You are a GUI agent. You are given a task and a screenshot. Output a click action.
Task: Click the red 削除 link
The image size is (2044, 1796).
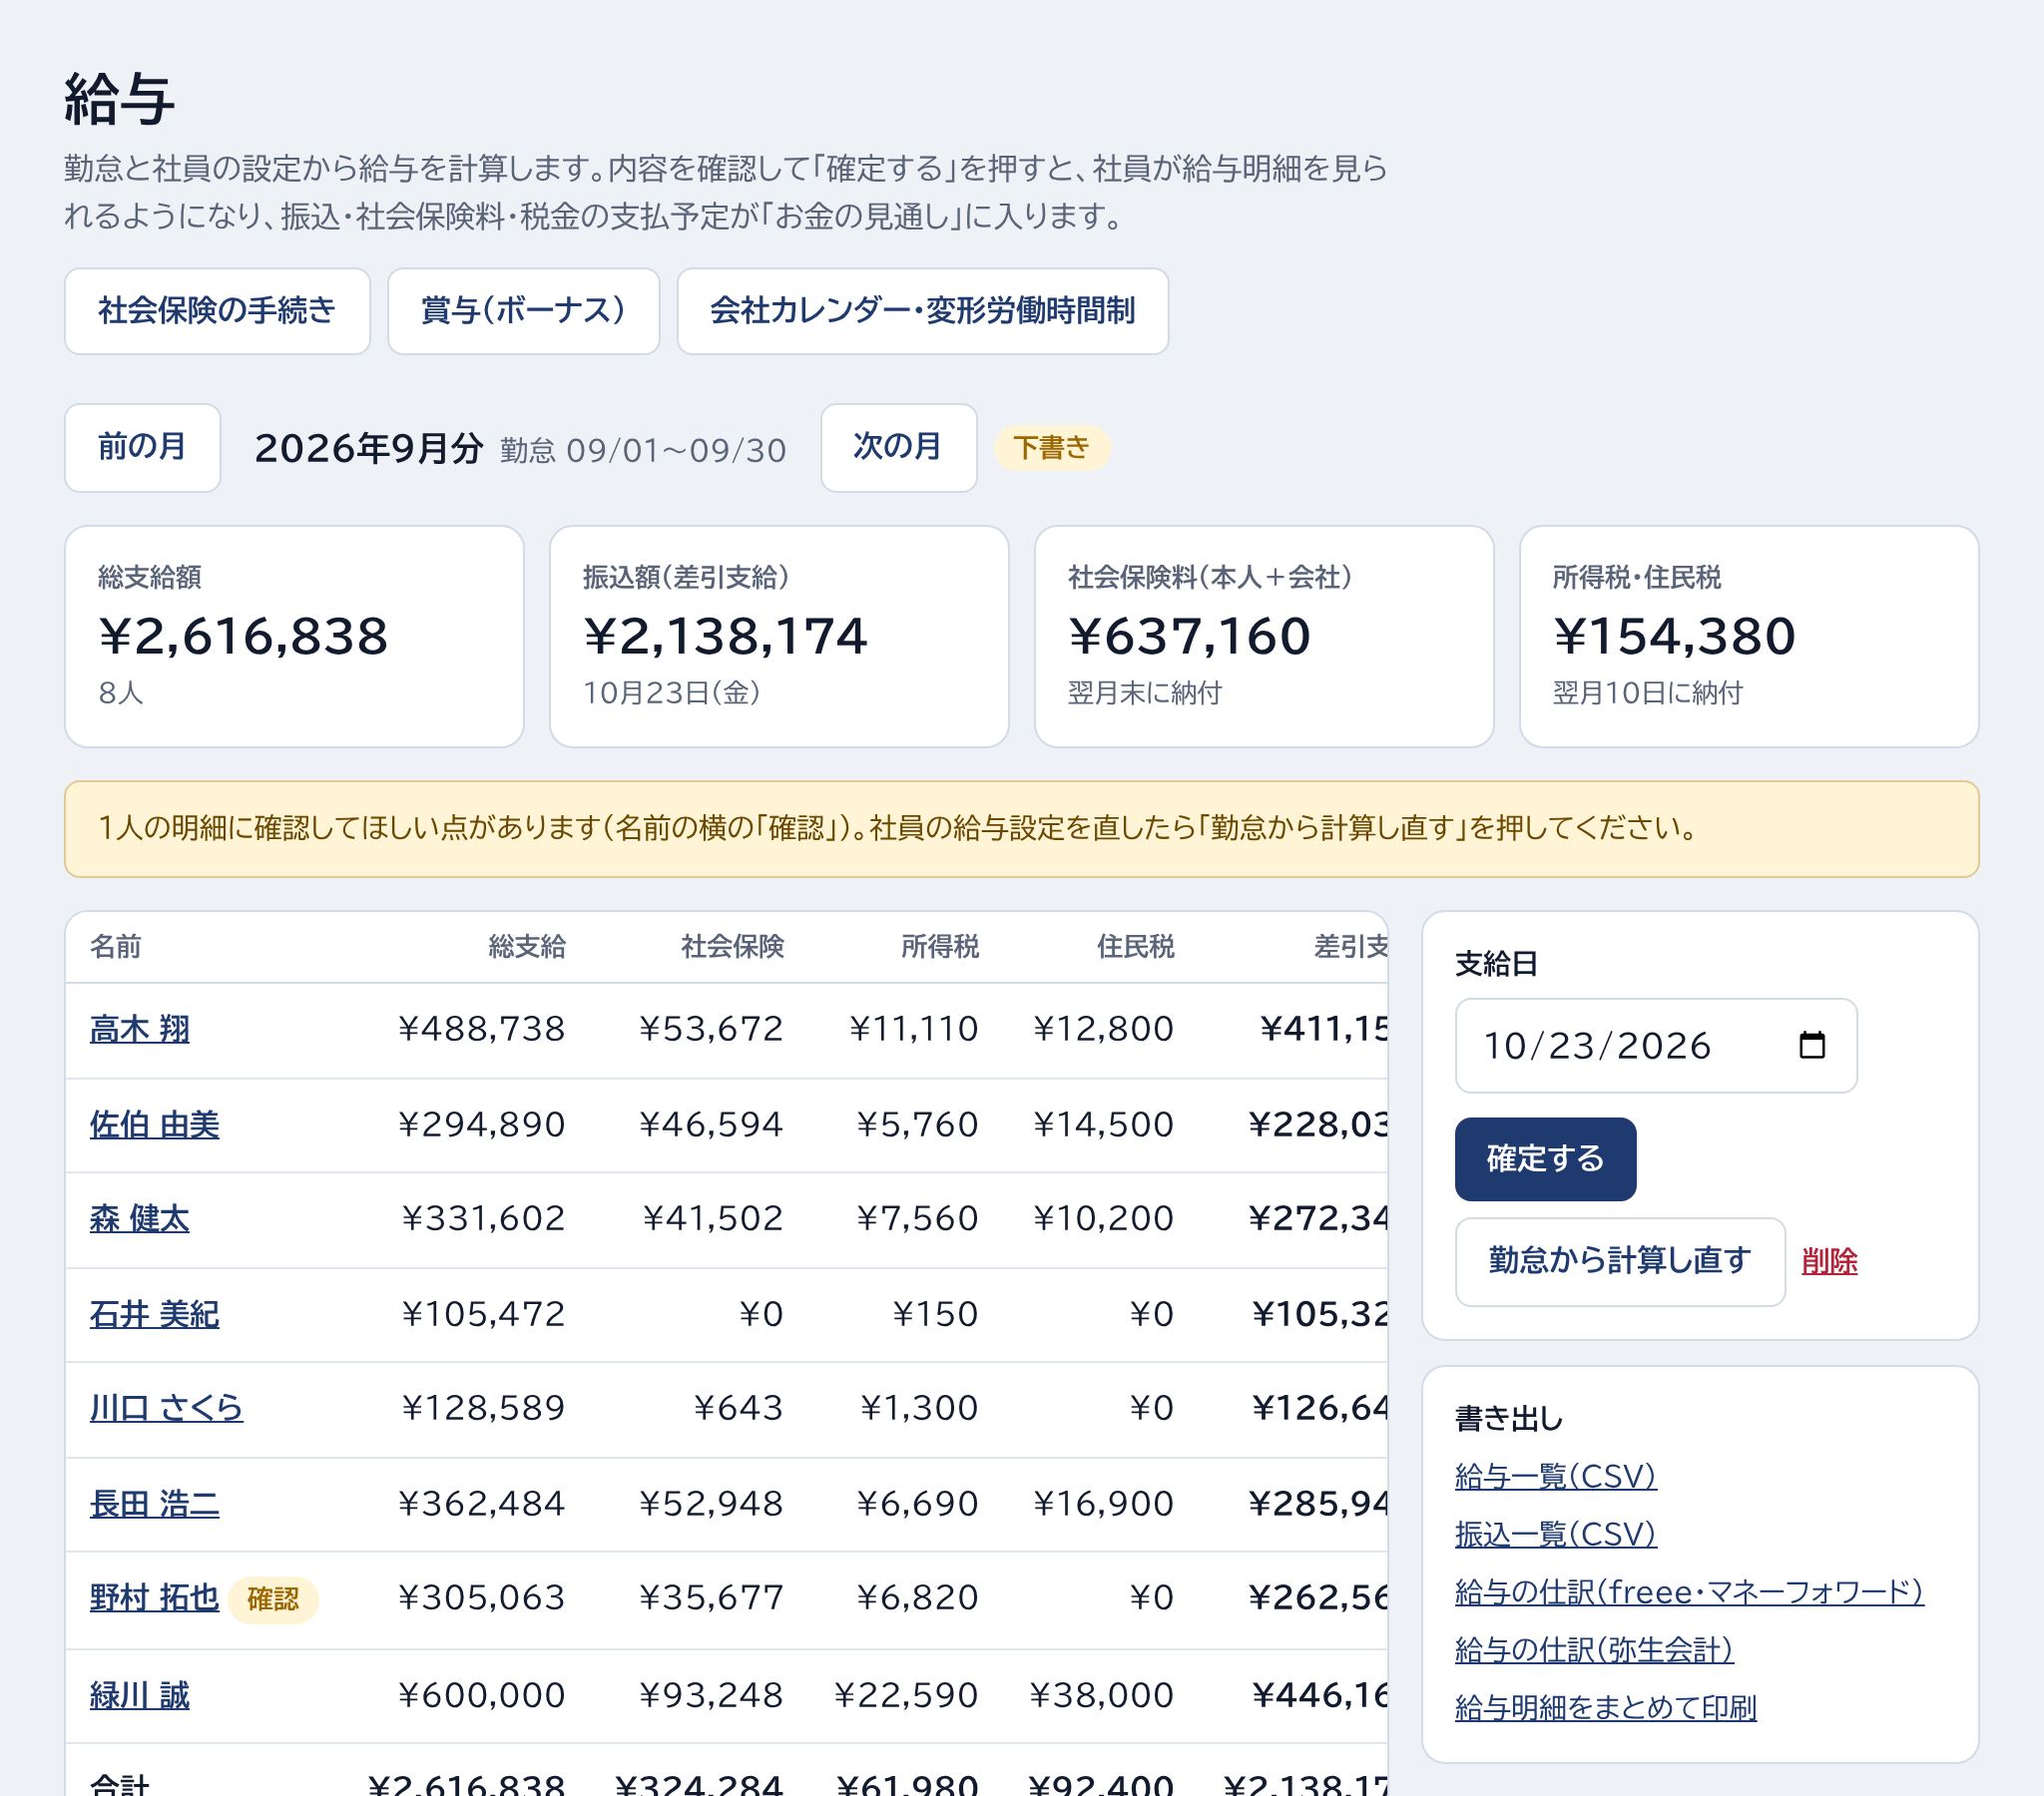tap(1829, 1261)
